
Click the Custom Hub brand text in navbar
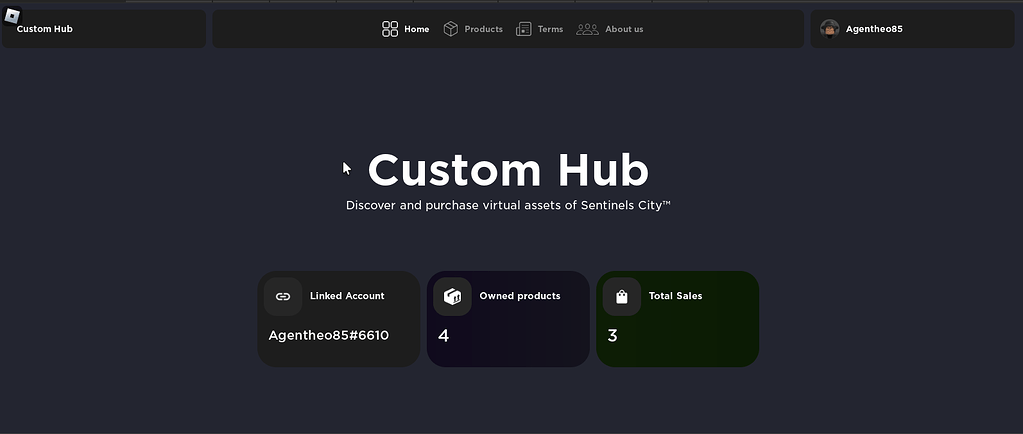[x=45, y=29]
